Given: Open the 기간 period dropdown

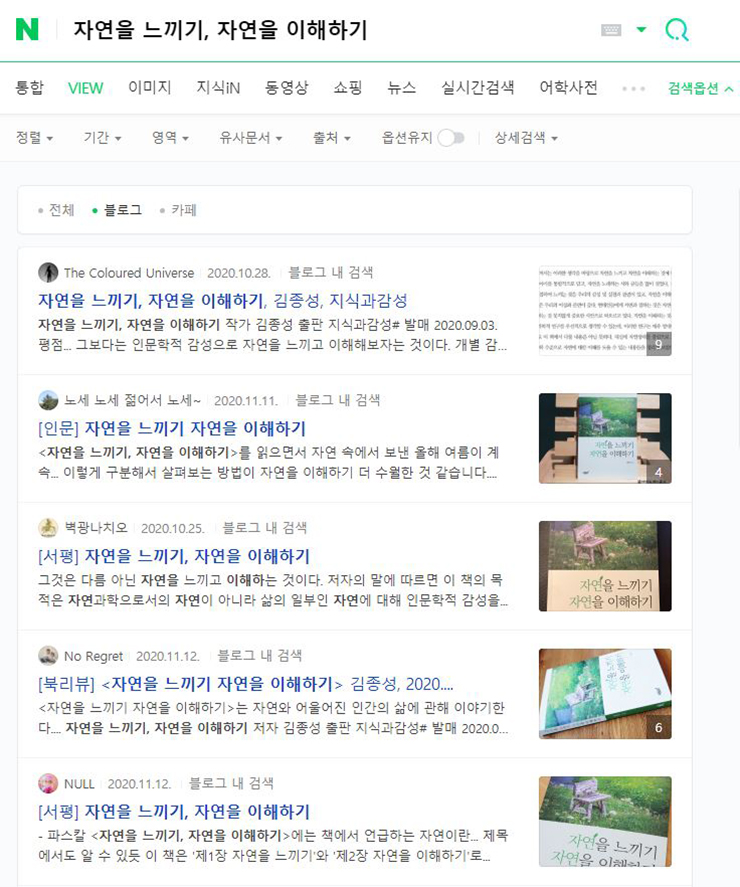Looking at the screenshot, I should click(x=102, y=138).
